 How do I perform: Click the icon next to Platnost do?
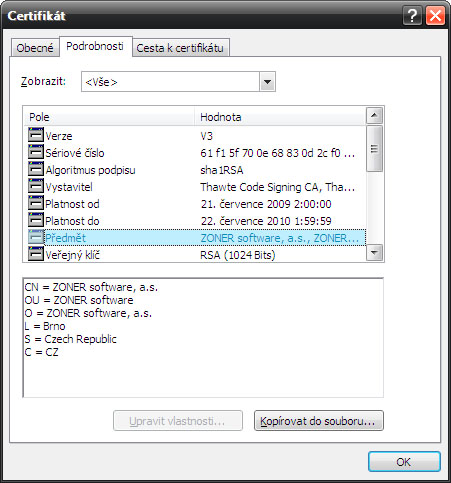pos(36,220)
